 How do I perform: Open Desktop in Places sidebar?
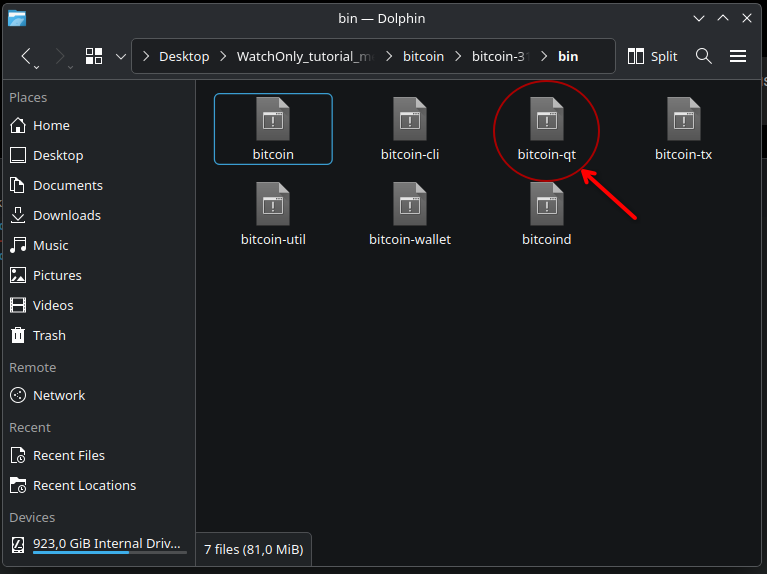pyautogui.click(x=98, y=156)
